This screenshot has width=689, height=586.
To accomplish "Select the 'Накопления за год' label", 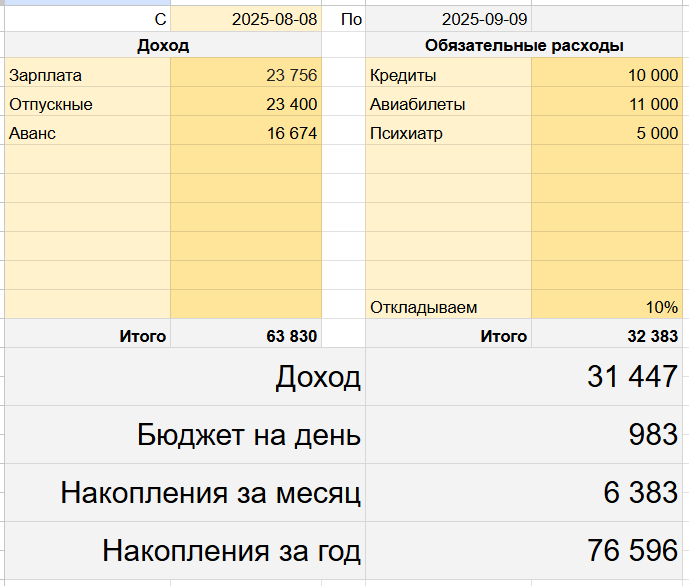I will 185,550.
